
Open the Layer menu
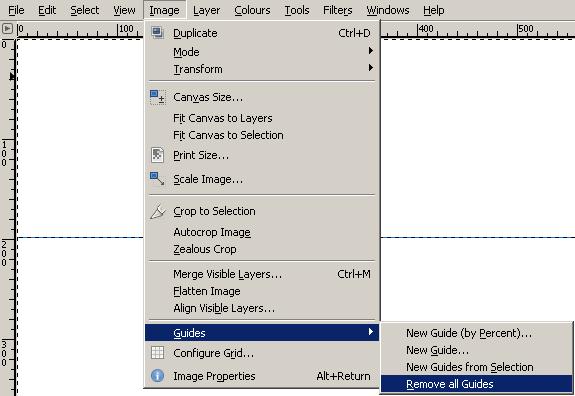coord(206,10)
